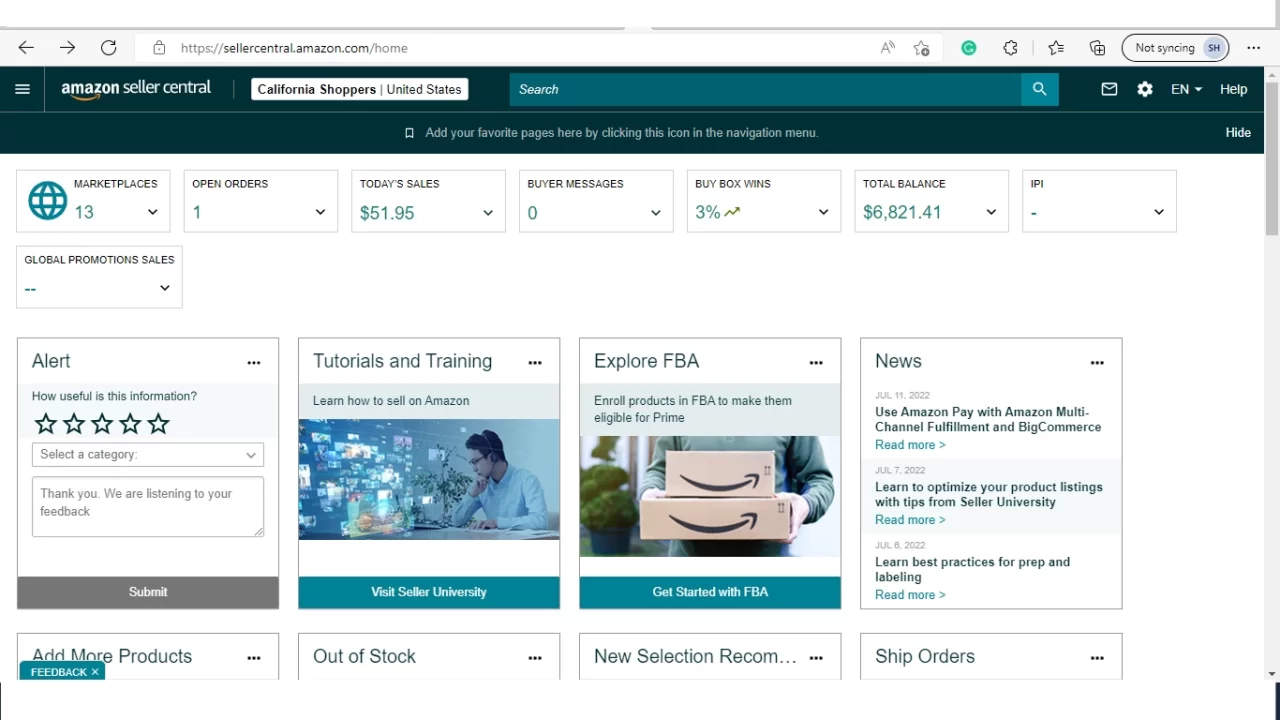Open the hamburger navigation menu
The height and width of the screenshot is (720, 1280).
(22, 89)
